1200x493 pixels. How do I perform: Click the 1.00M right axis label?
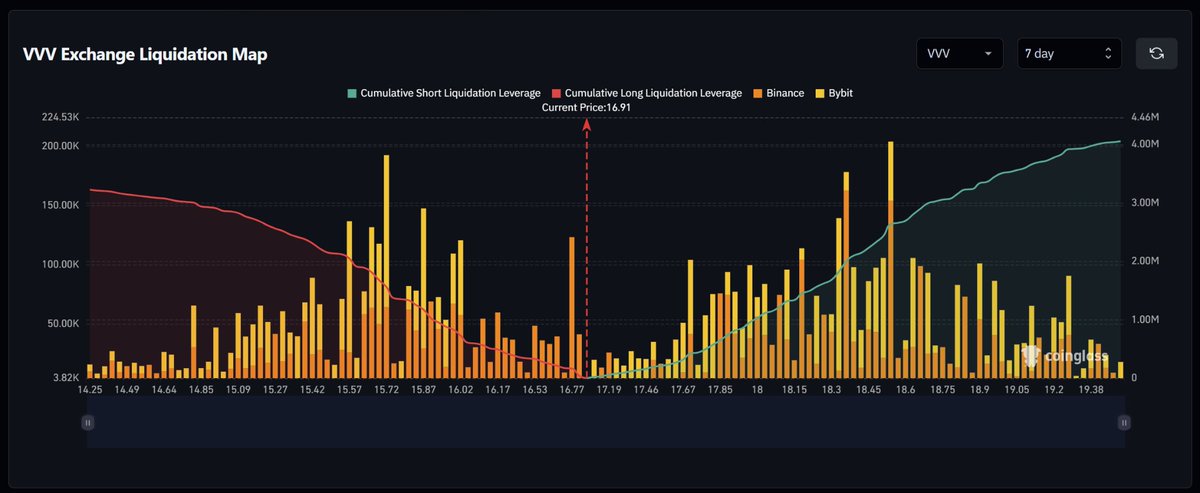pyautogui.click(x=1144, y=320)
